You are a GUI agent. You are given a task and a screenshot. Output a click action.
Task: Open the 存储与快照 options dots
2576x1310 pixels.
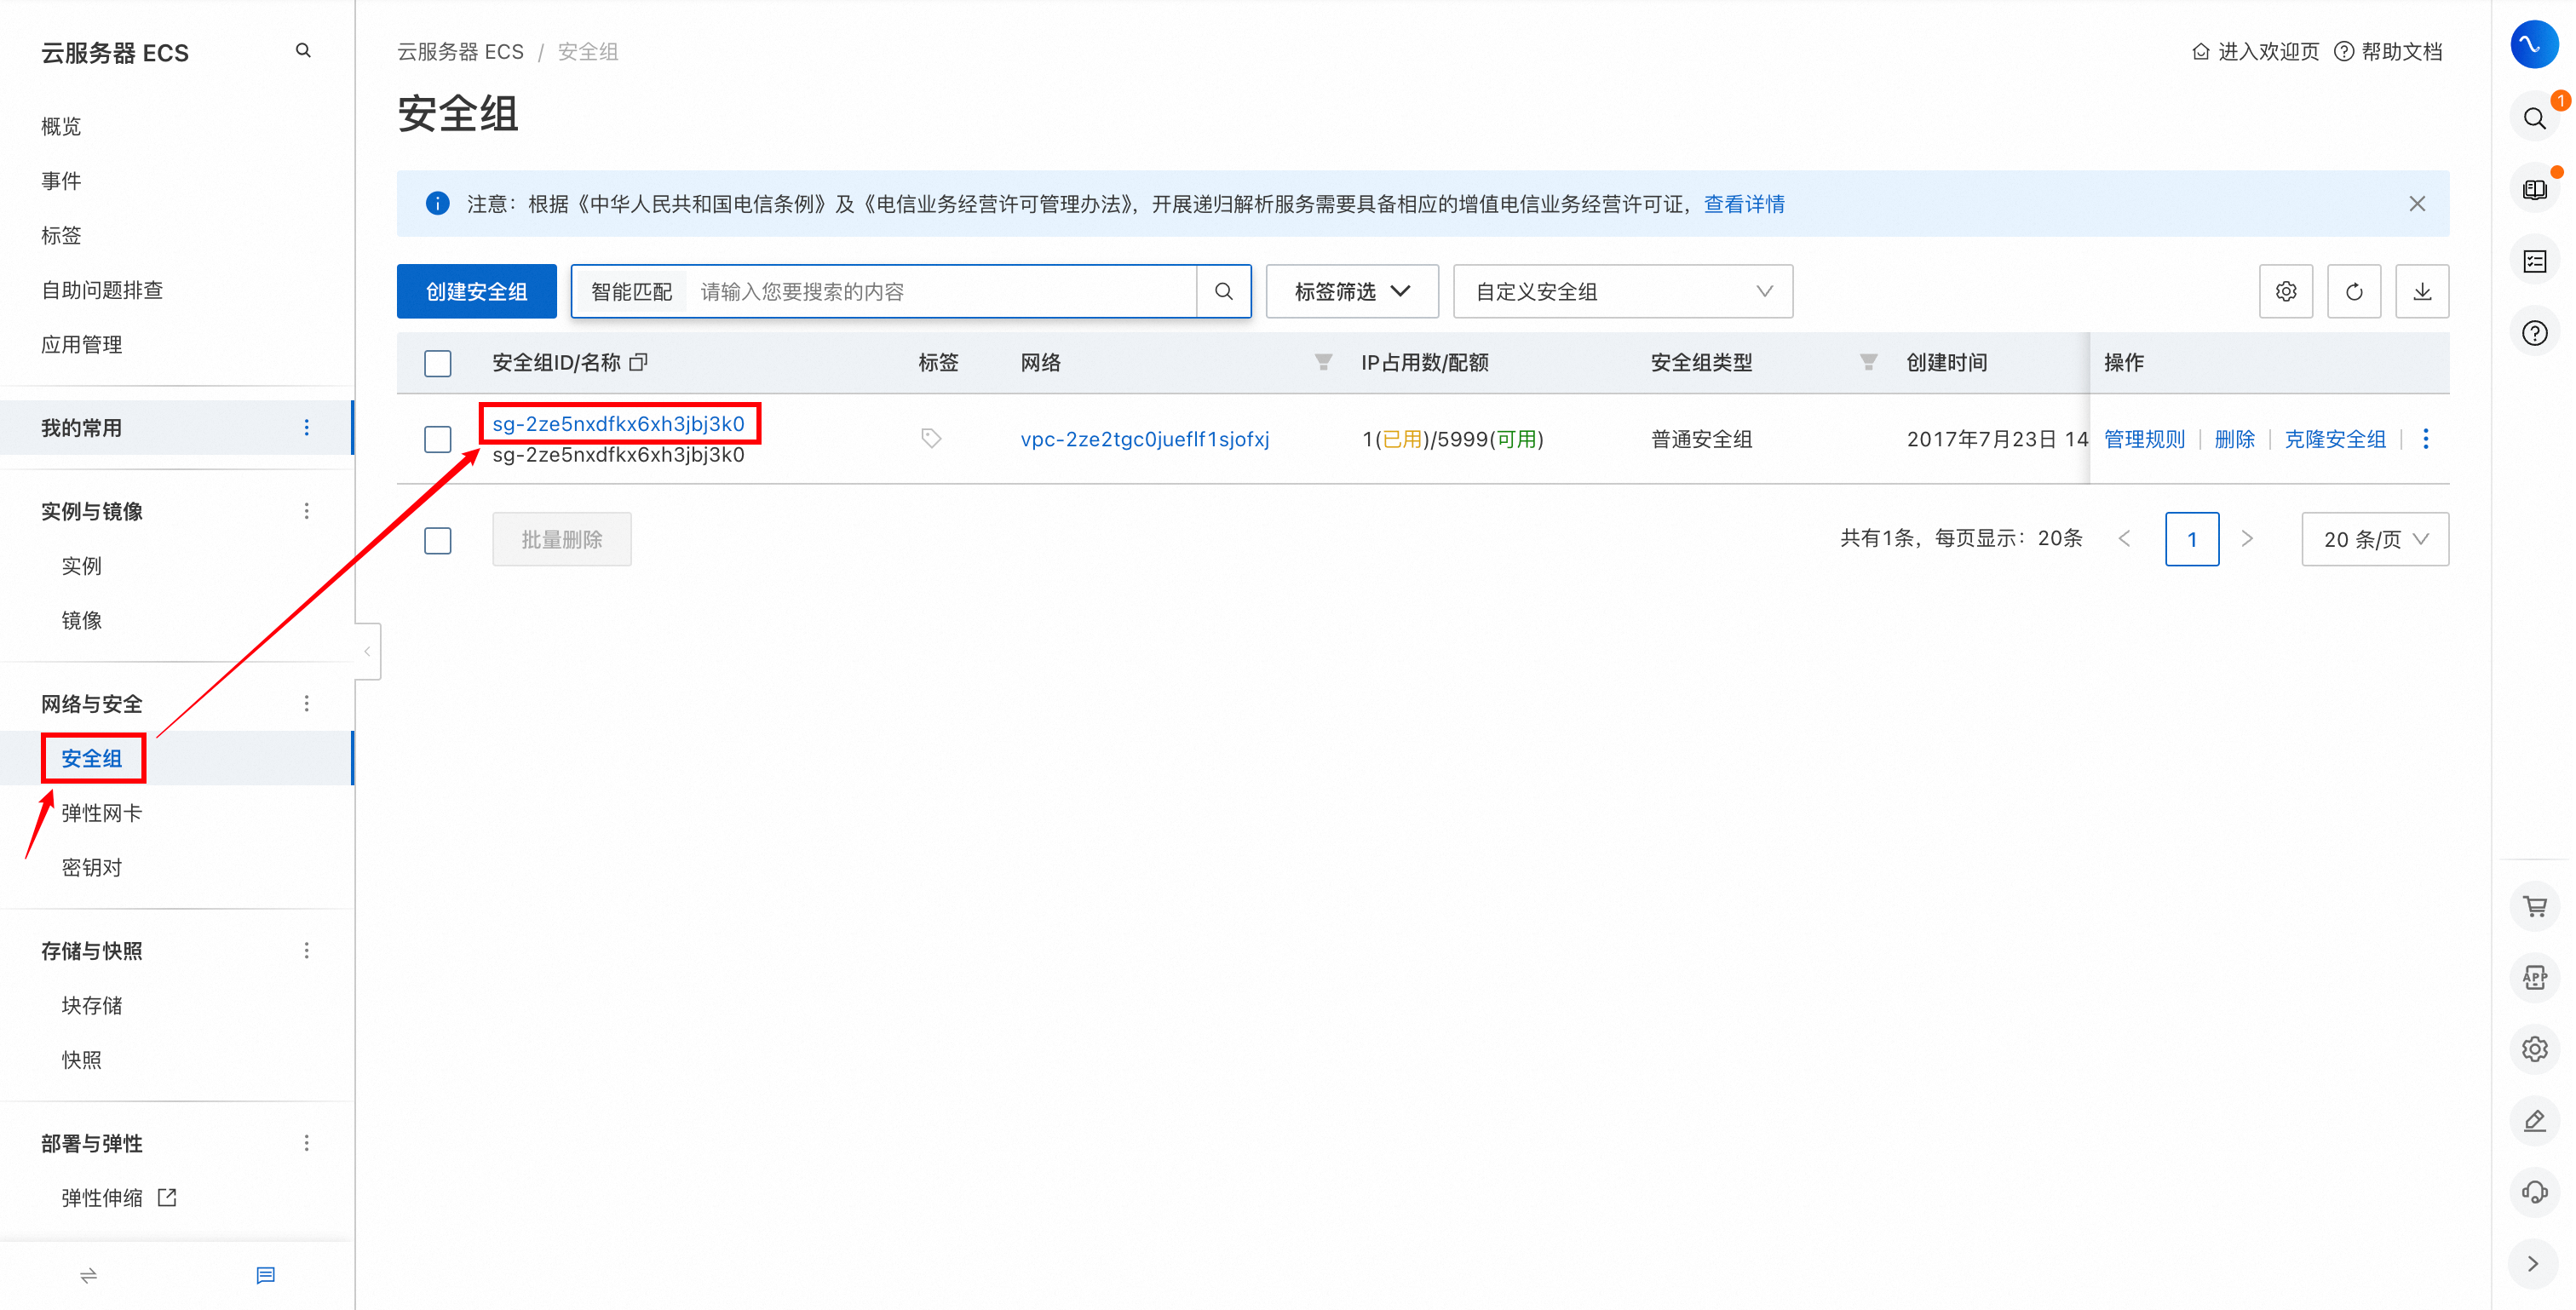[x=306, y=951]
